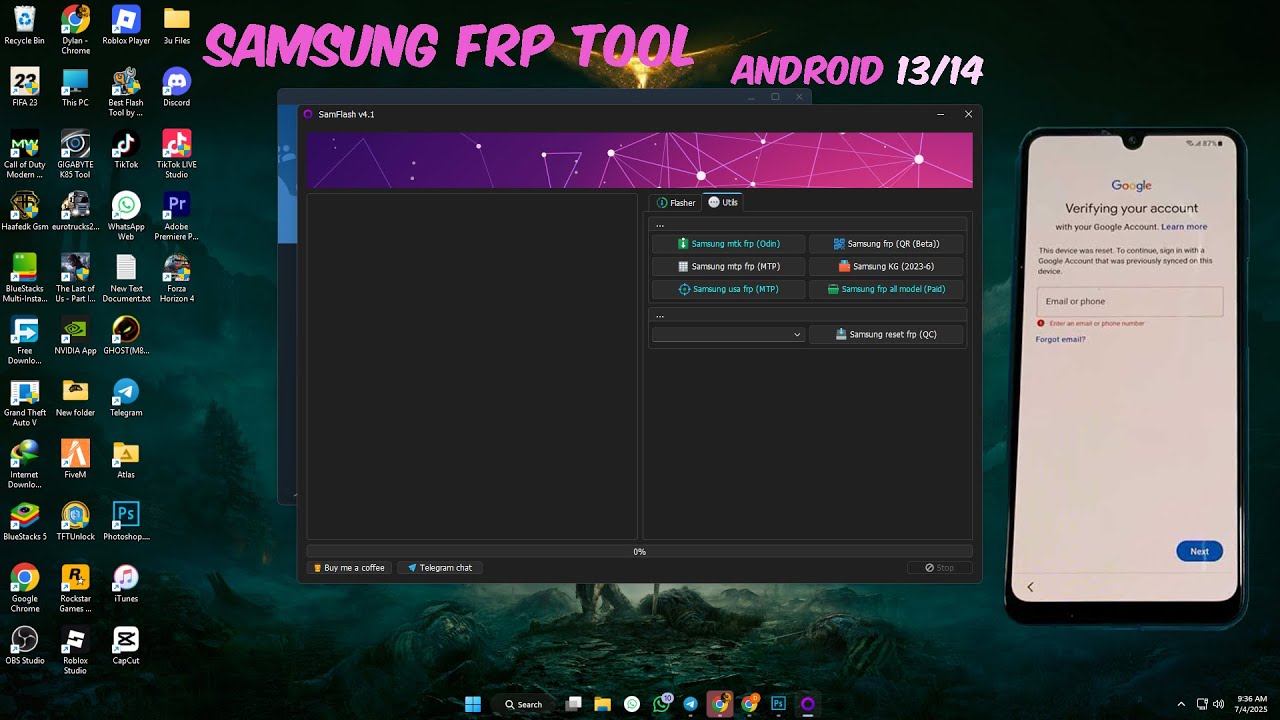Click the taskbar Search box
The image size is (1280, 720).
click(524, 704)
